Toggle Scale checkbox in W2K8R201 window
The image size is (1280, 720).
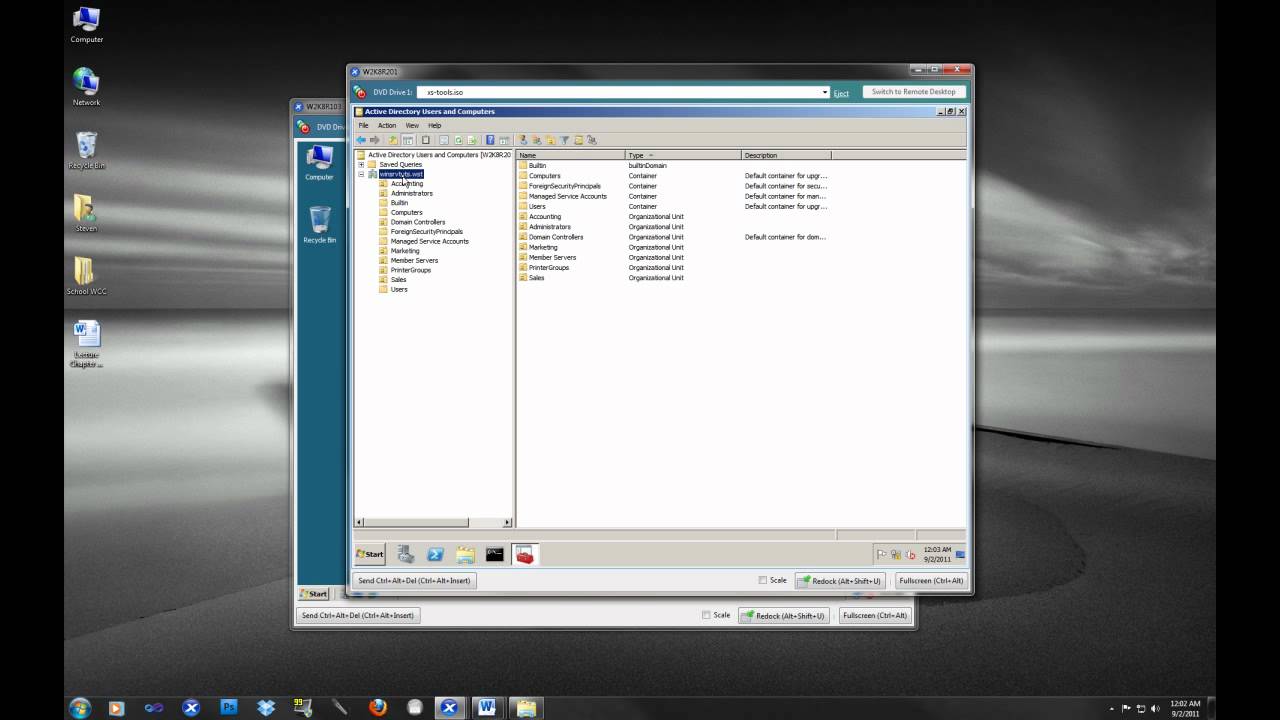pos(763,580)
